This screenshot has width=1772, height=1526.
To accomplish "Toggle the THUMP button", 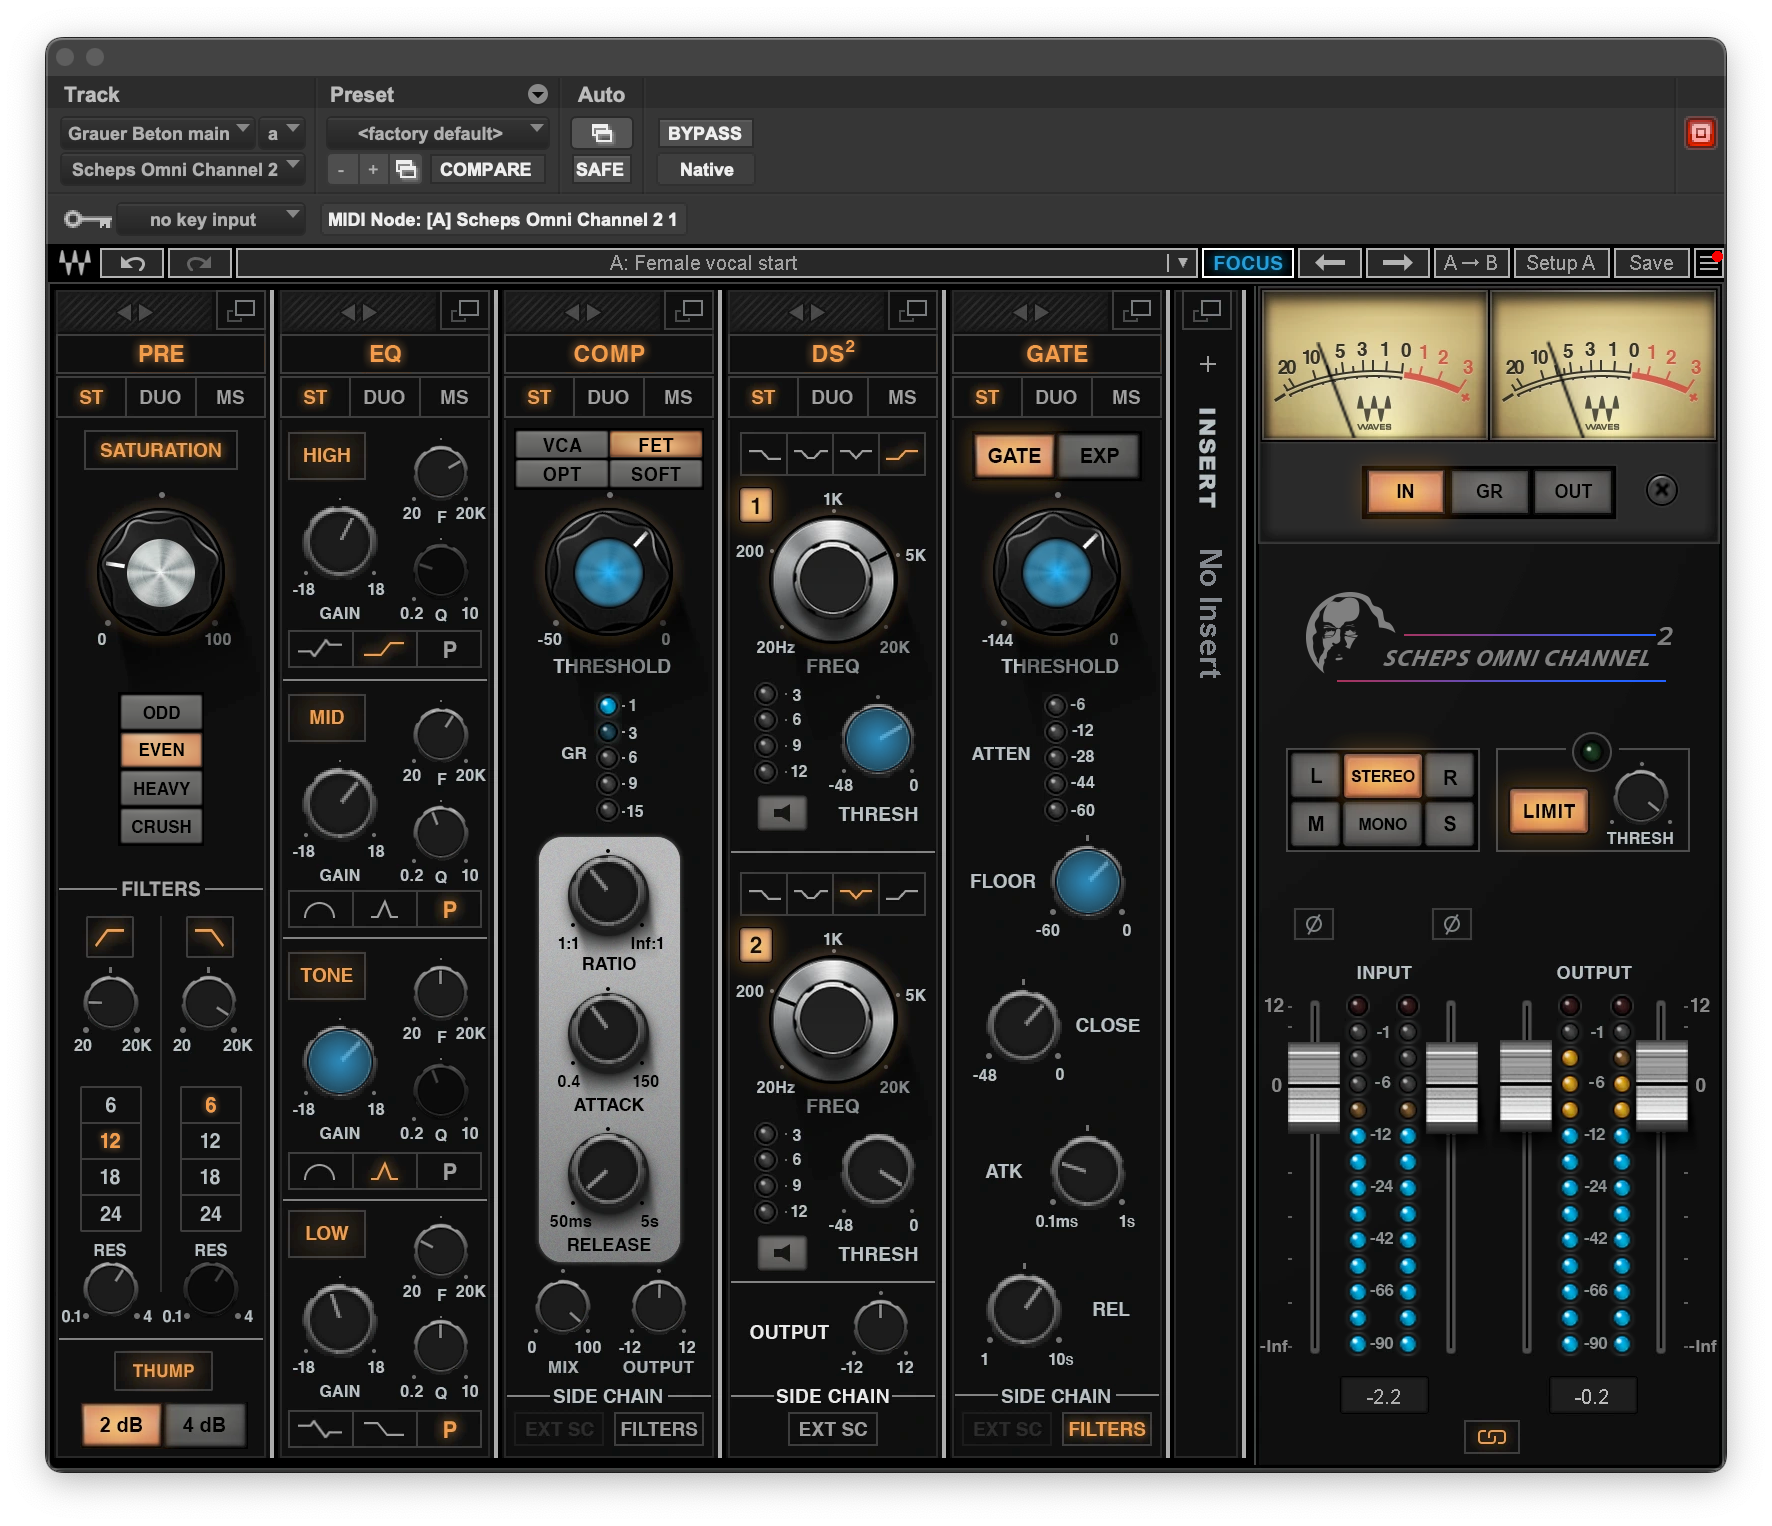I will point(163,1370).
